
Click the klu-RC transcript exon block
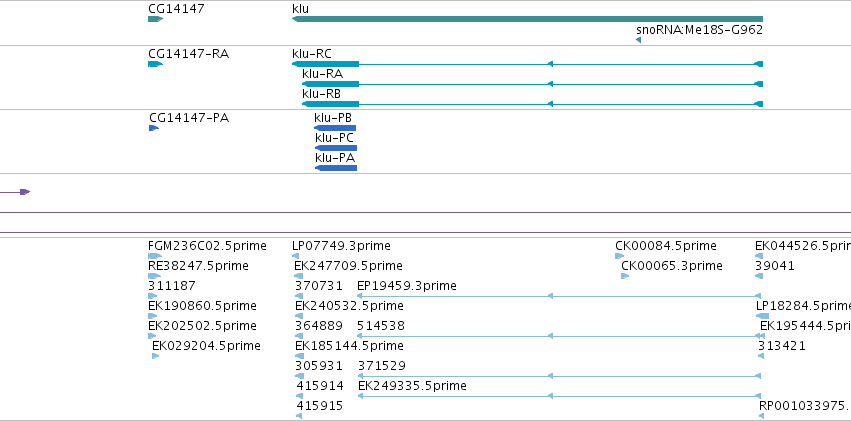coord(326,64)
